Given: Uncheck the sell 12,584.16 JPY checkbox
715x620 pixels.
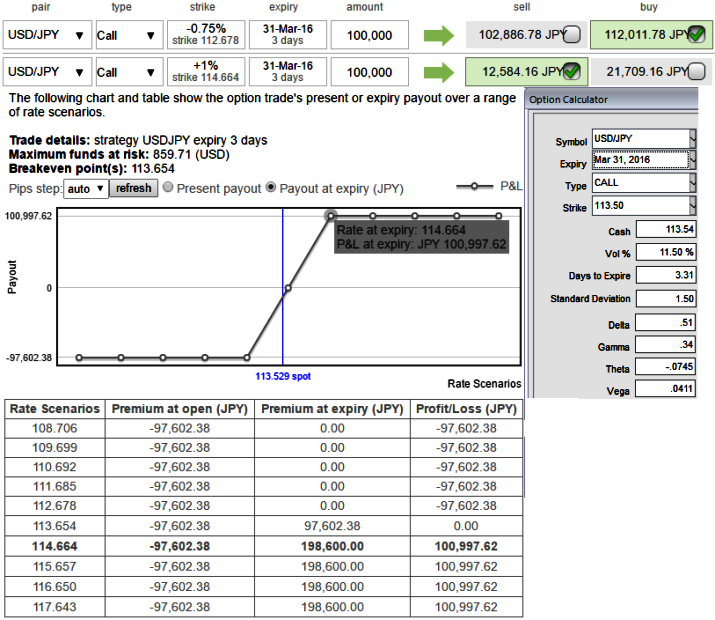Looking at the screenshot, I should click(572, 72).
